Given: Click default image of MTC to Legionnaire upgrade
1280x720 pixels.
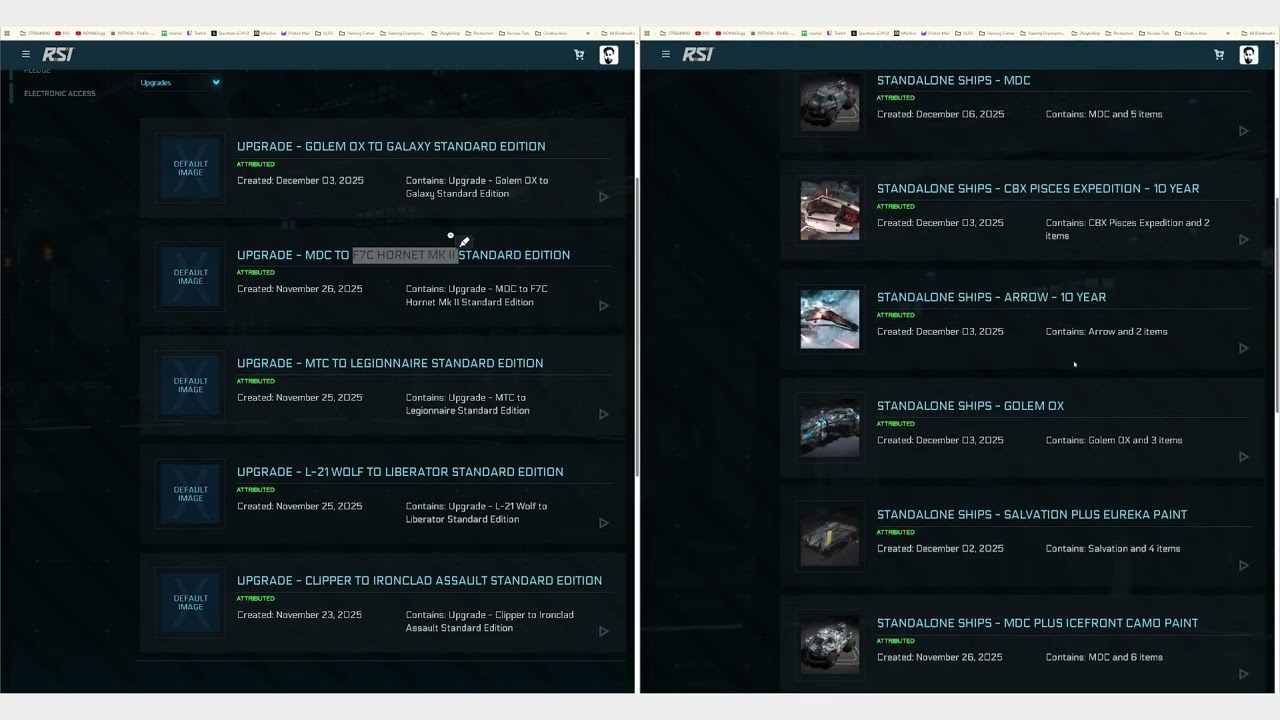Looking at the screenshot, I should point(190,385).
